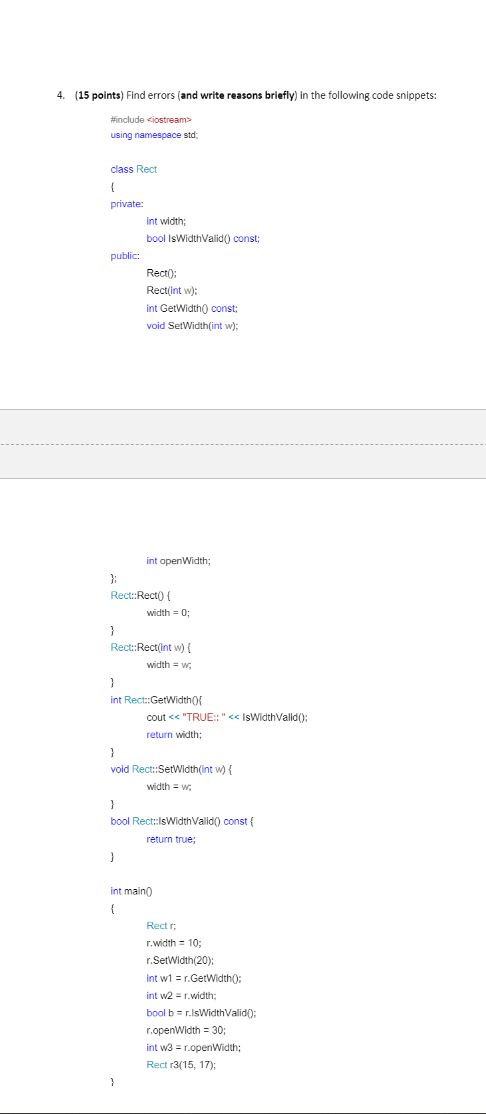Screen dimensions: 486x1114
Task: Click 'void Rect::SetWidth(int w) {' line
Action: point(173,769)
